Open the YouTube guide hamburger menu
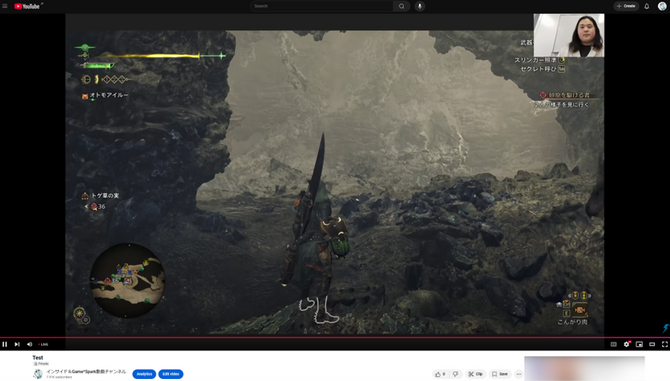Viewport: 670px width, 381px height. tap(5, 6)
